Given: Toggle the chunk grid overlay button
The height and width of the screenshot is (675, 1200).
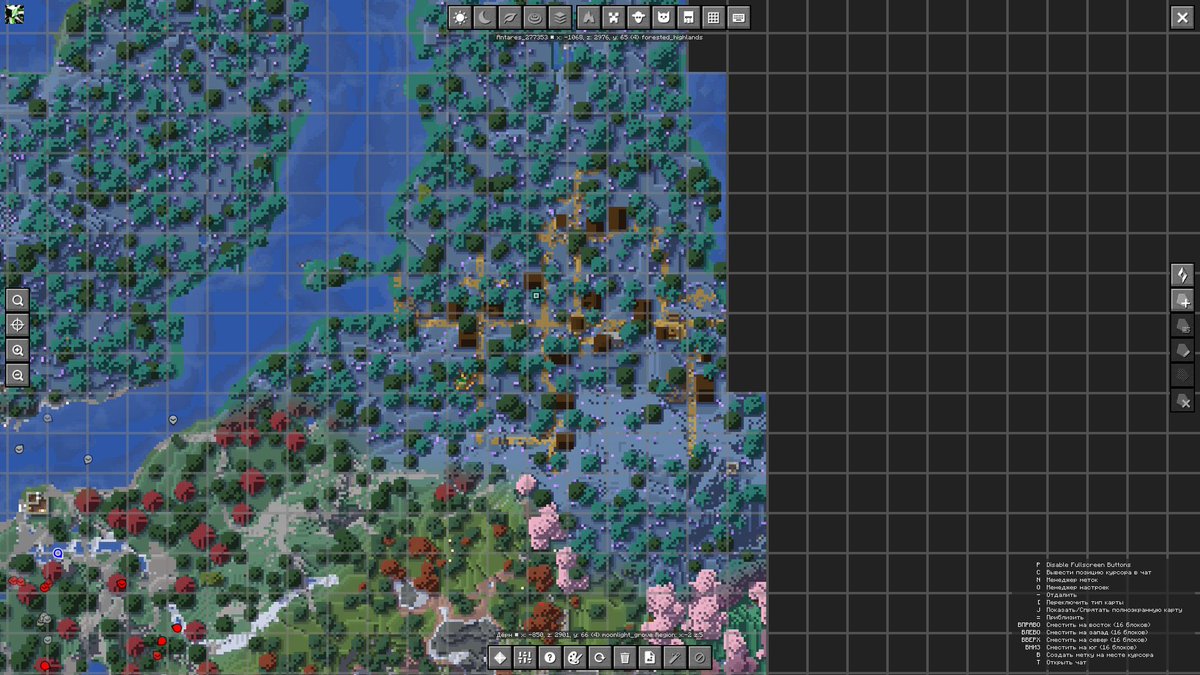Looking at the screenshot, I should pyautogui.click(x=714, y=17).
